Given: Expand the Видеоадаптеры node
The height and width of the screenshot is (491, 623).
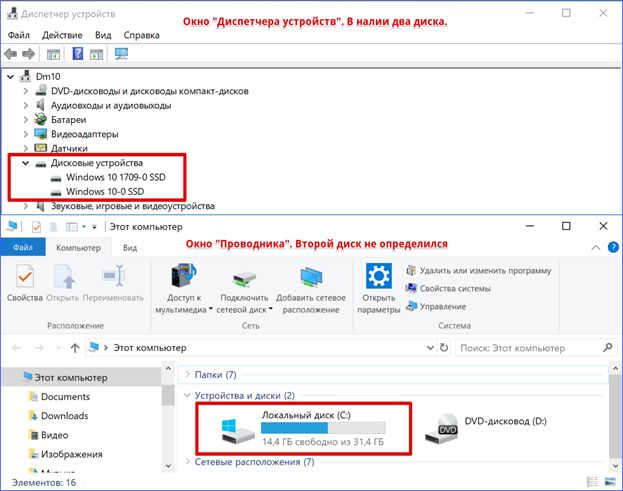Looking at the screenshot, I should tap(26, 134).
